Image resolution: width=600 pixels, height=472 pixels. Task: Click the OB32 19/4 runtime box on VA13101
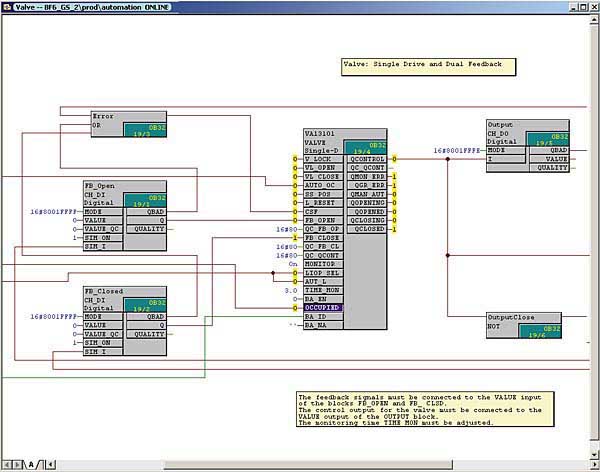[x=366, y=148]
